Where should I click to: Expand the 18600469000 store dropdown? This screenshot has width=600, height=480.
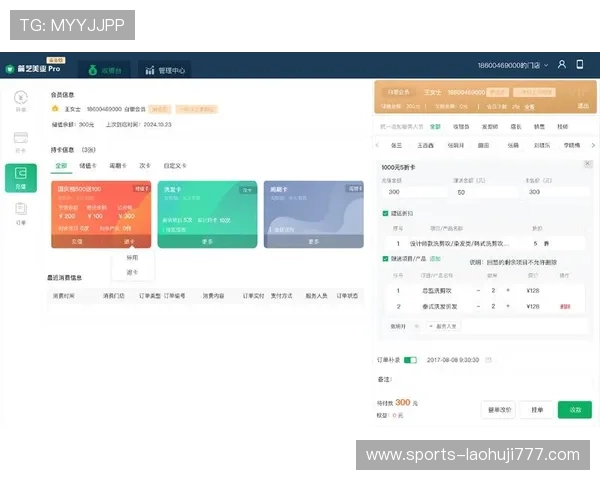pyautogui.click(x=513, y=65)
